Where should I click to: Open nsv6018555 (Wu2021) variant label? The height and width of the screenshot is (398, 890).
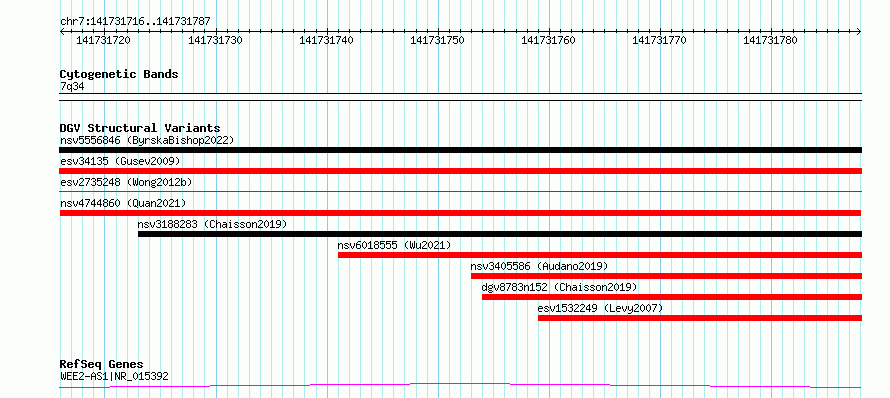tap(394, 245)
